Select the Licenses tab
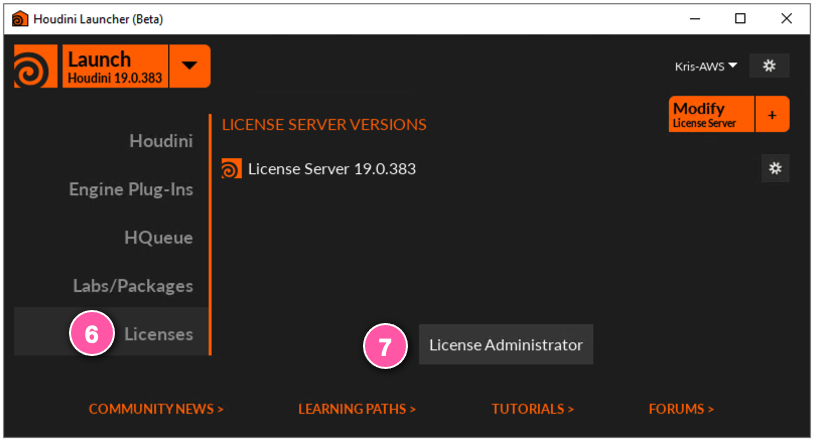The height and width of the screenshot is (443, 816). 111,332
